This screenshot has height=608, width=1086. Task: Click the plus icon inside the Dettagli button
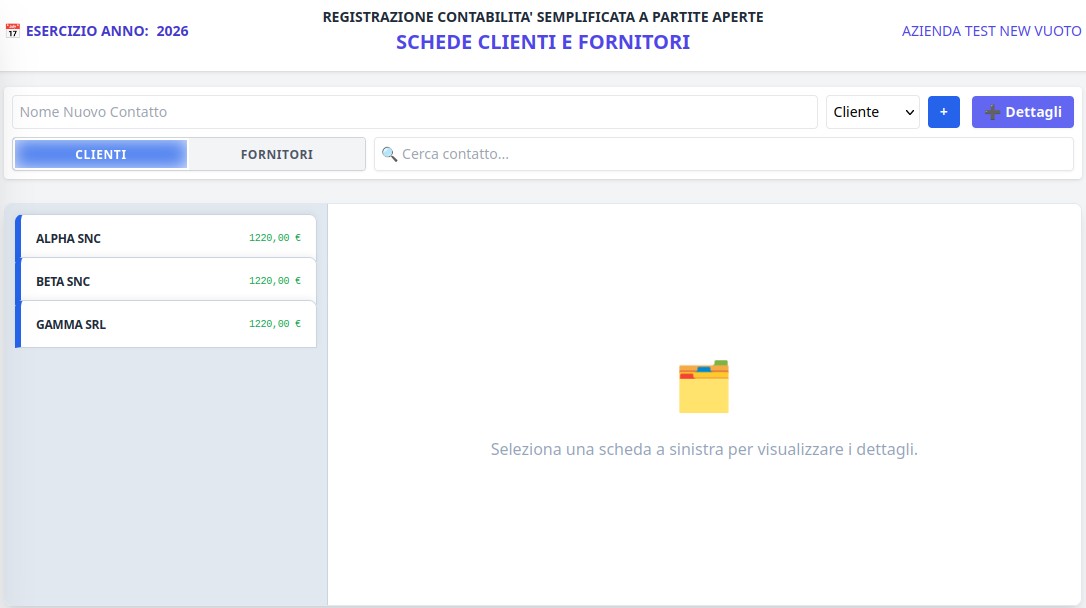click(992, 112)
